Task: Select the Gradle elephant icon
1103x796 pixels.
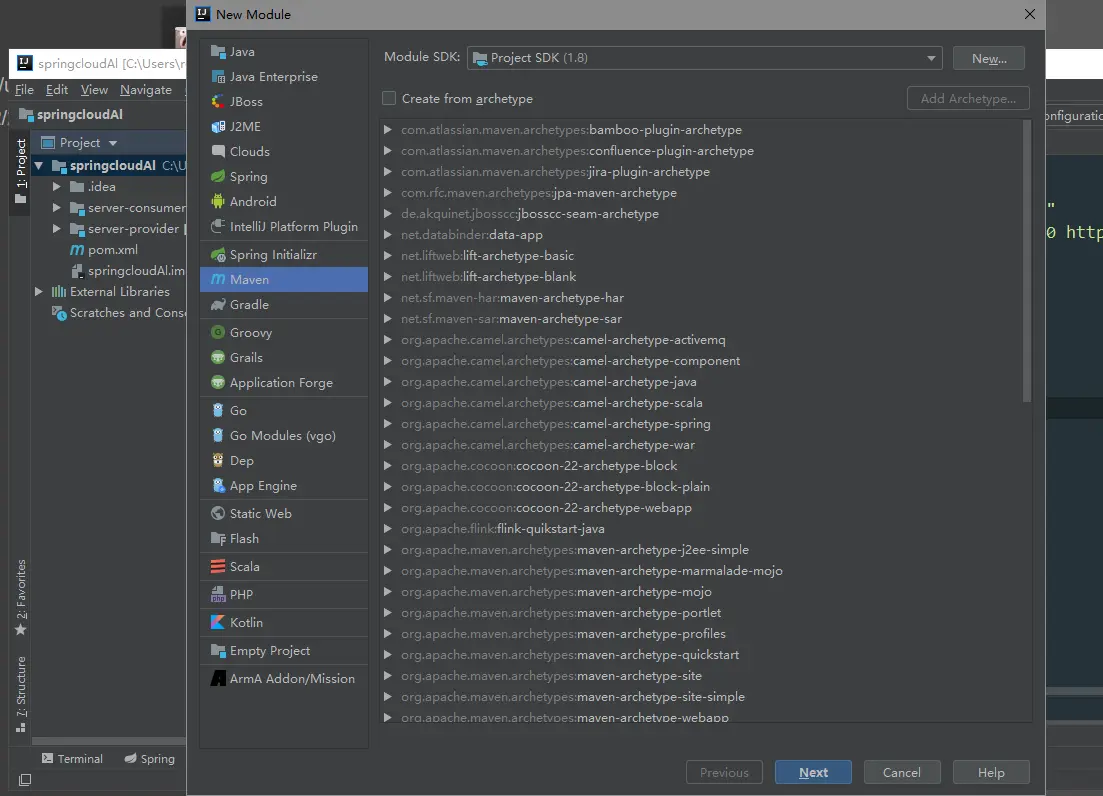Action: tap(218, 304)
